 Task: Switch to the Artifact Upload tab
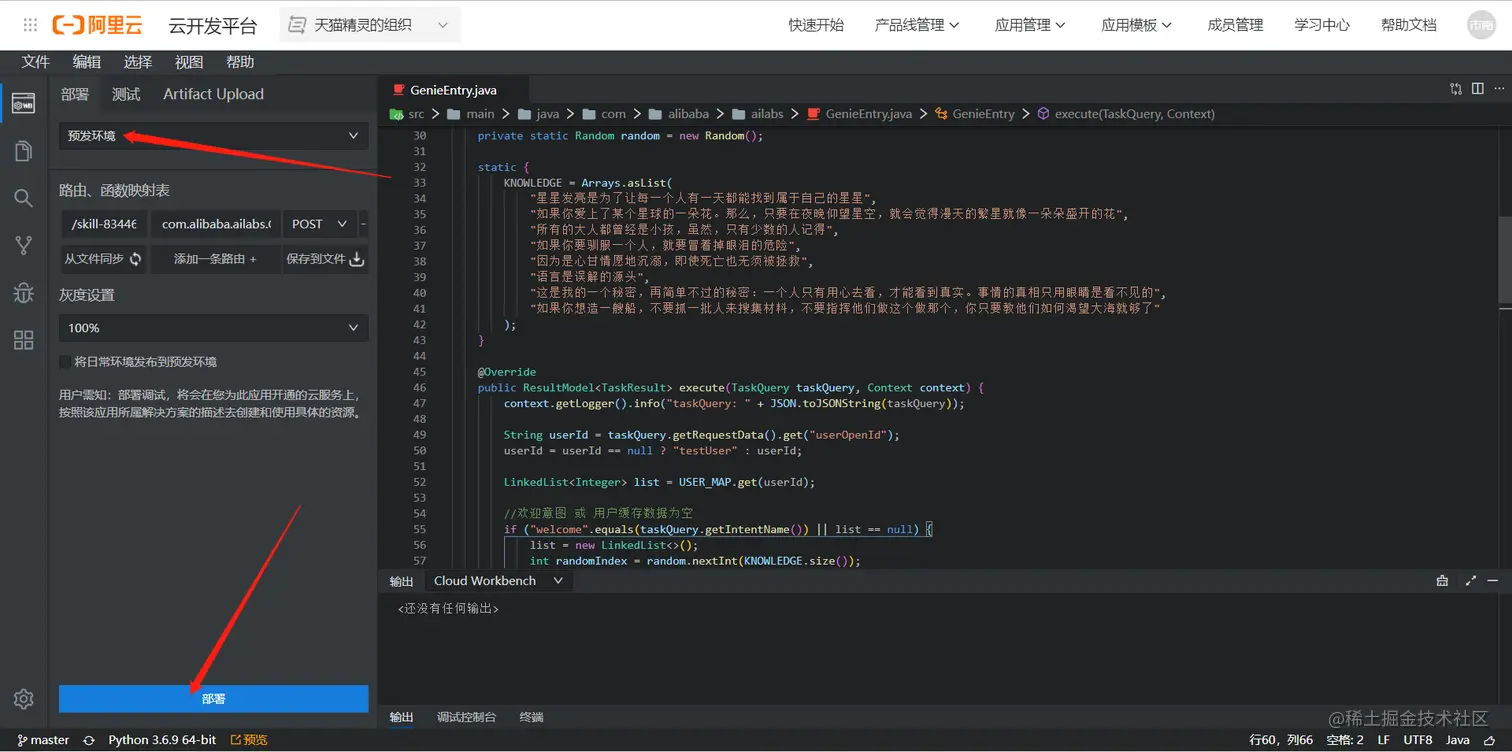214,94
